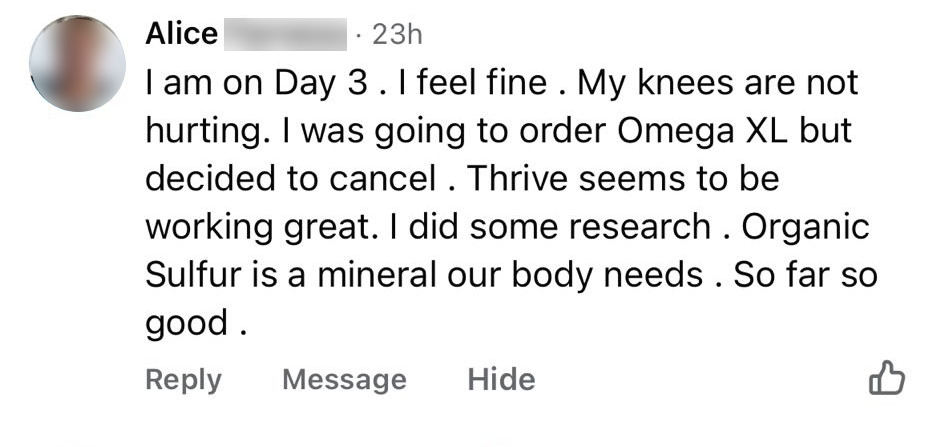Open the 23h comment timestamp
Screen dimensions: 926x447
click(x=397, y=35)
